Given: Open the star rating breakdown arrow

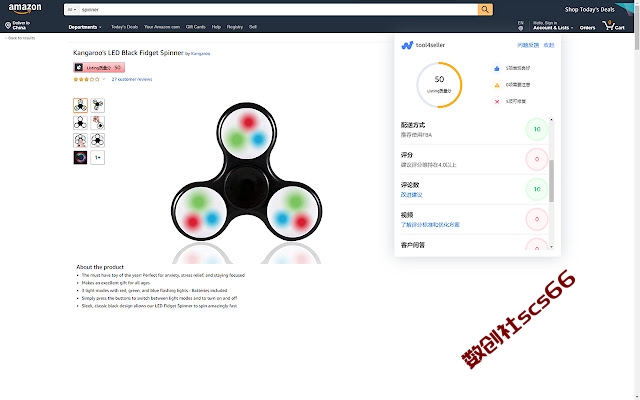Looking at the screenshot, I should click(x=104, y=79).
